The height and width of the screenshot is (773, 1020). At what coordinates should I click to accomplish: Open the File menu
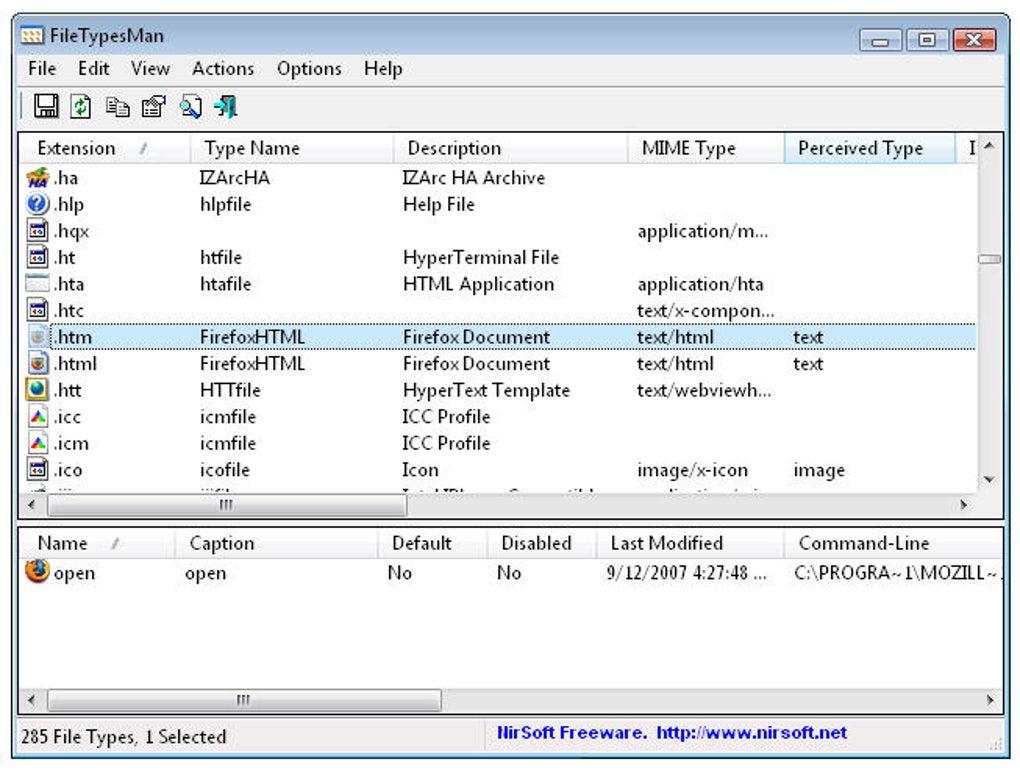pyautogui.click(x=42, y=68)
